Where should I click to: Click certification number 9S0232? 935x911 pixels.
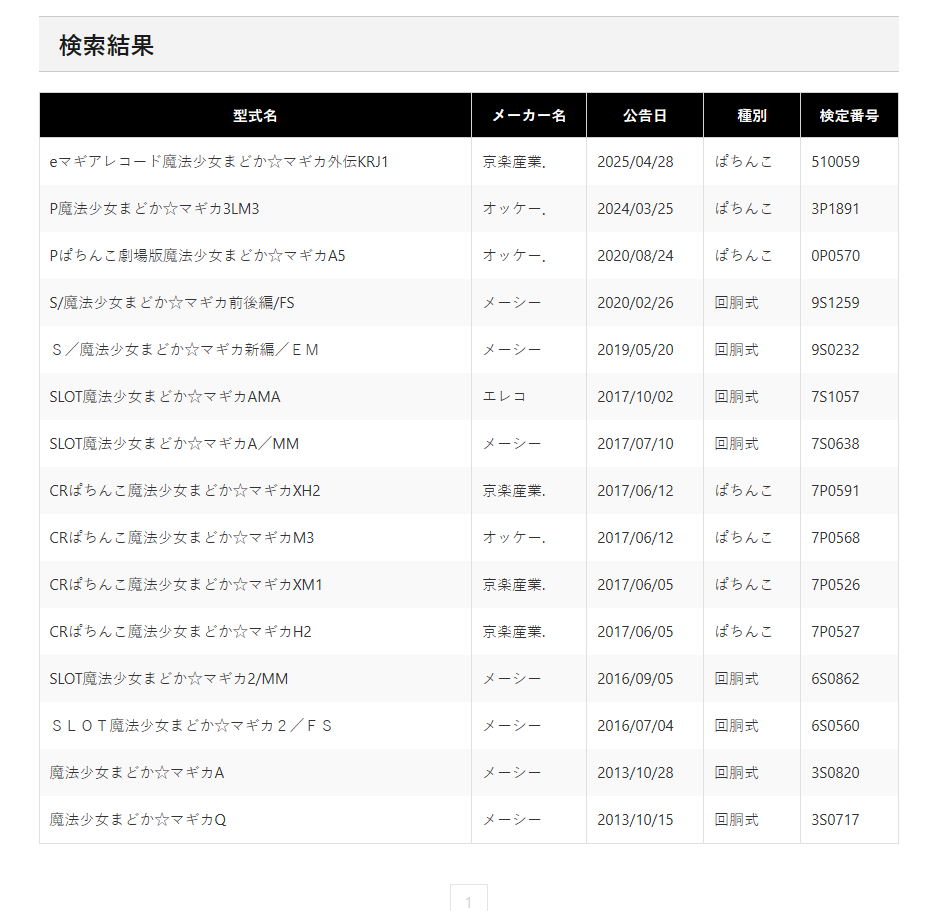coord(835,350)
